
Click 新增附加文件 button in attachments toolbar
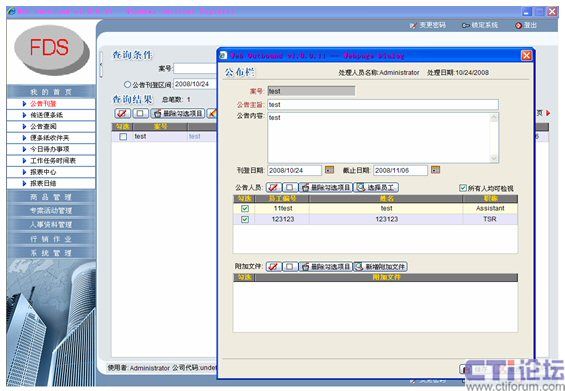tap(380, 266)
